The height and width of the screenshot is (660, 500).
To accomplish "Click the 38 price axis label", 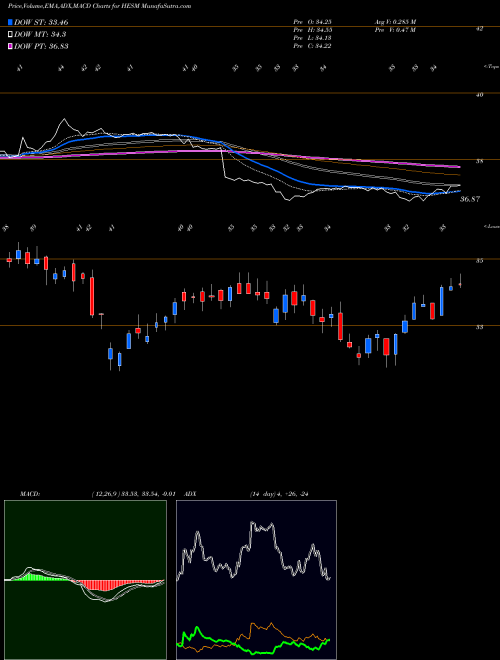I will tap(479, 161).
